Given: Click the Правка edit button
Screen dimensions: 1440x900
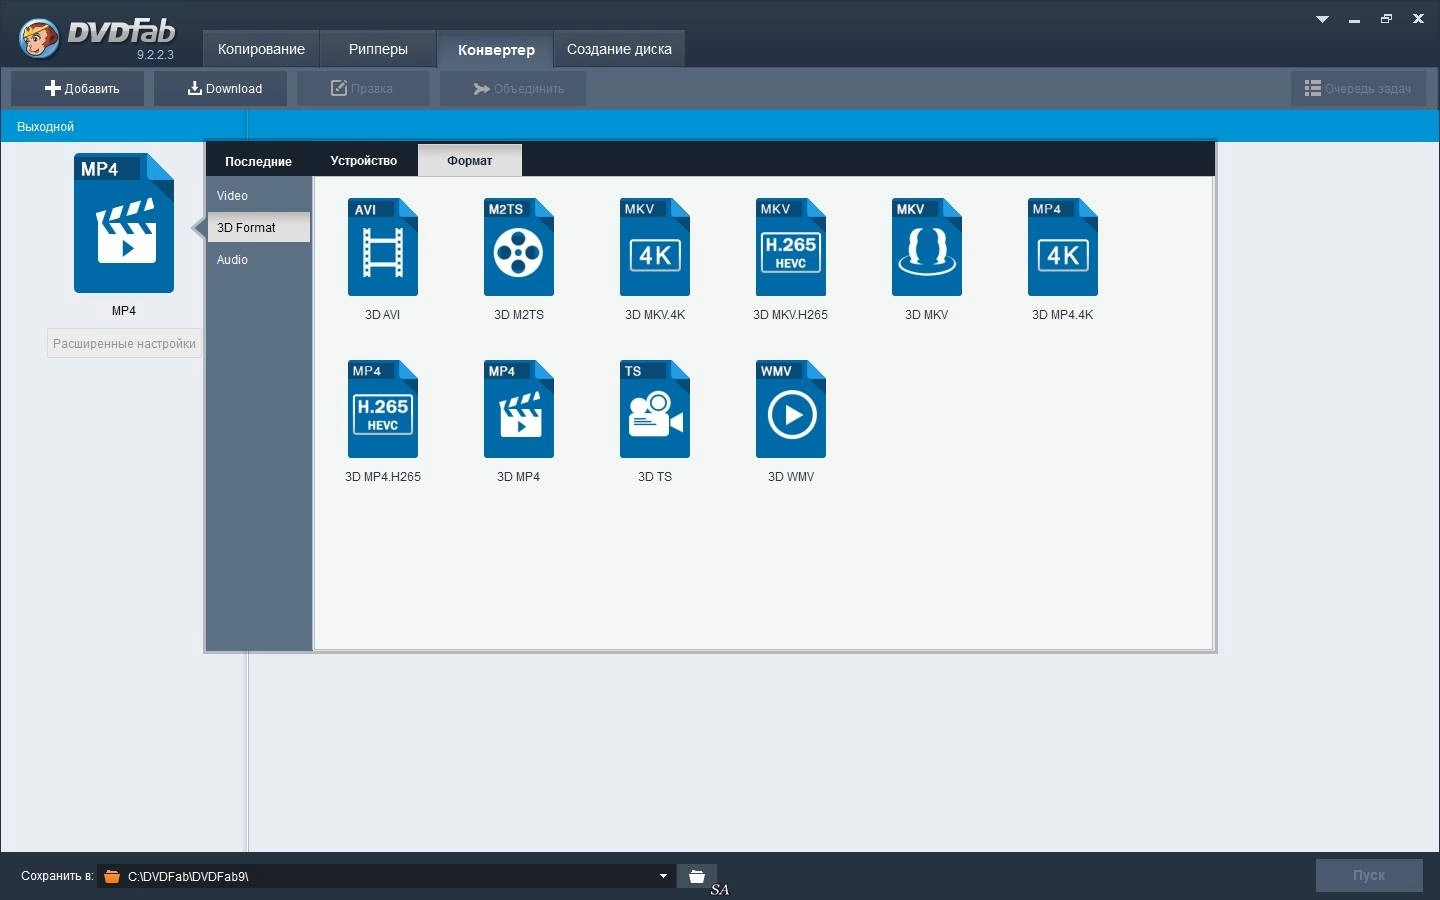Looking at the screenshot, I should point(363,88).
